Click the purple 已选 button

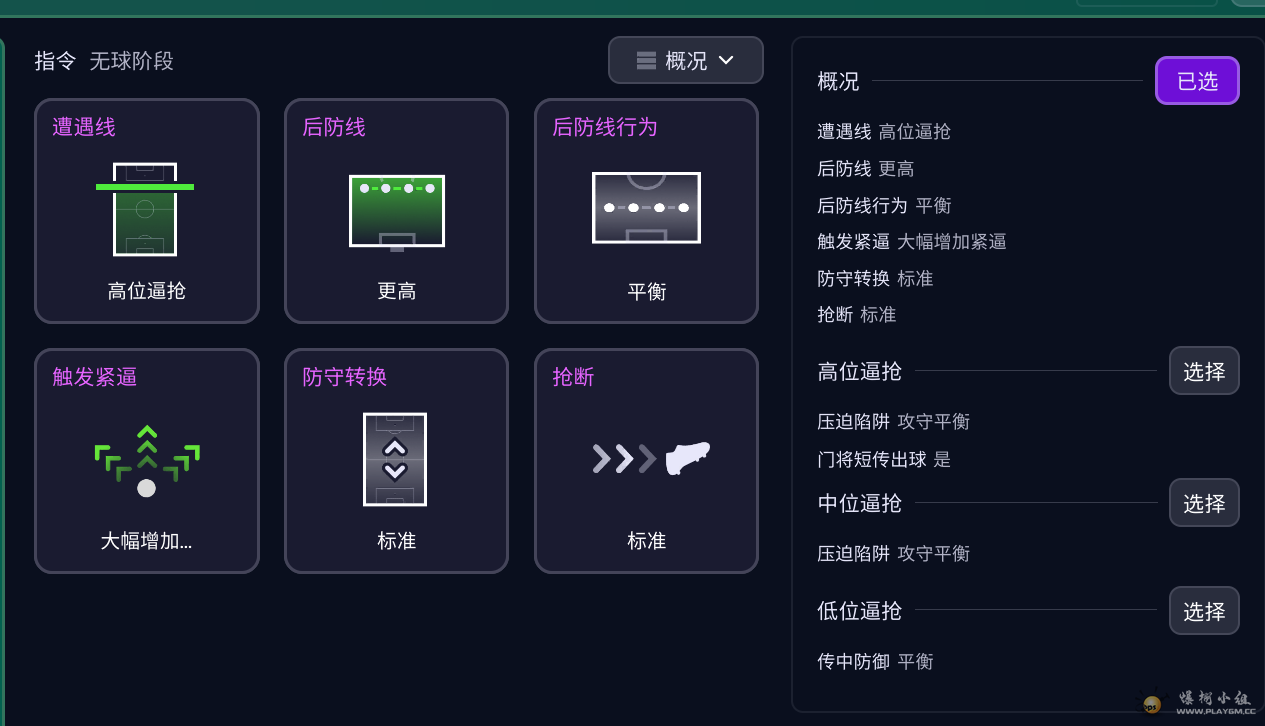tap(1197, 80)
